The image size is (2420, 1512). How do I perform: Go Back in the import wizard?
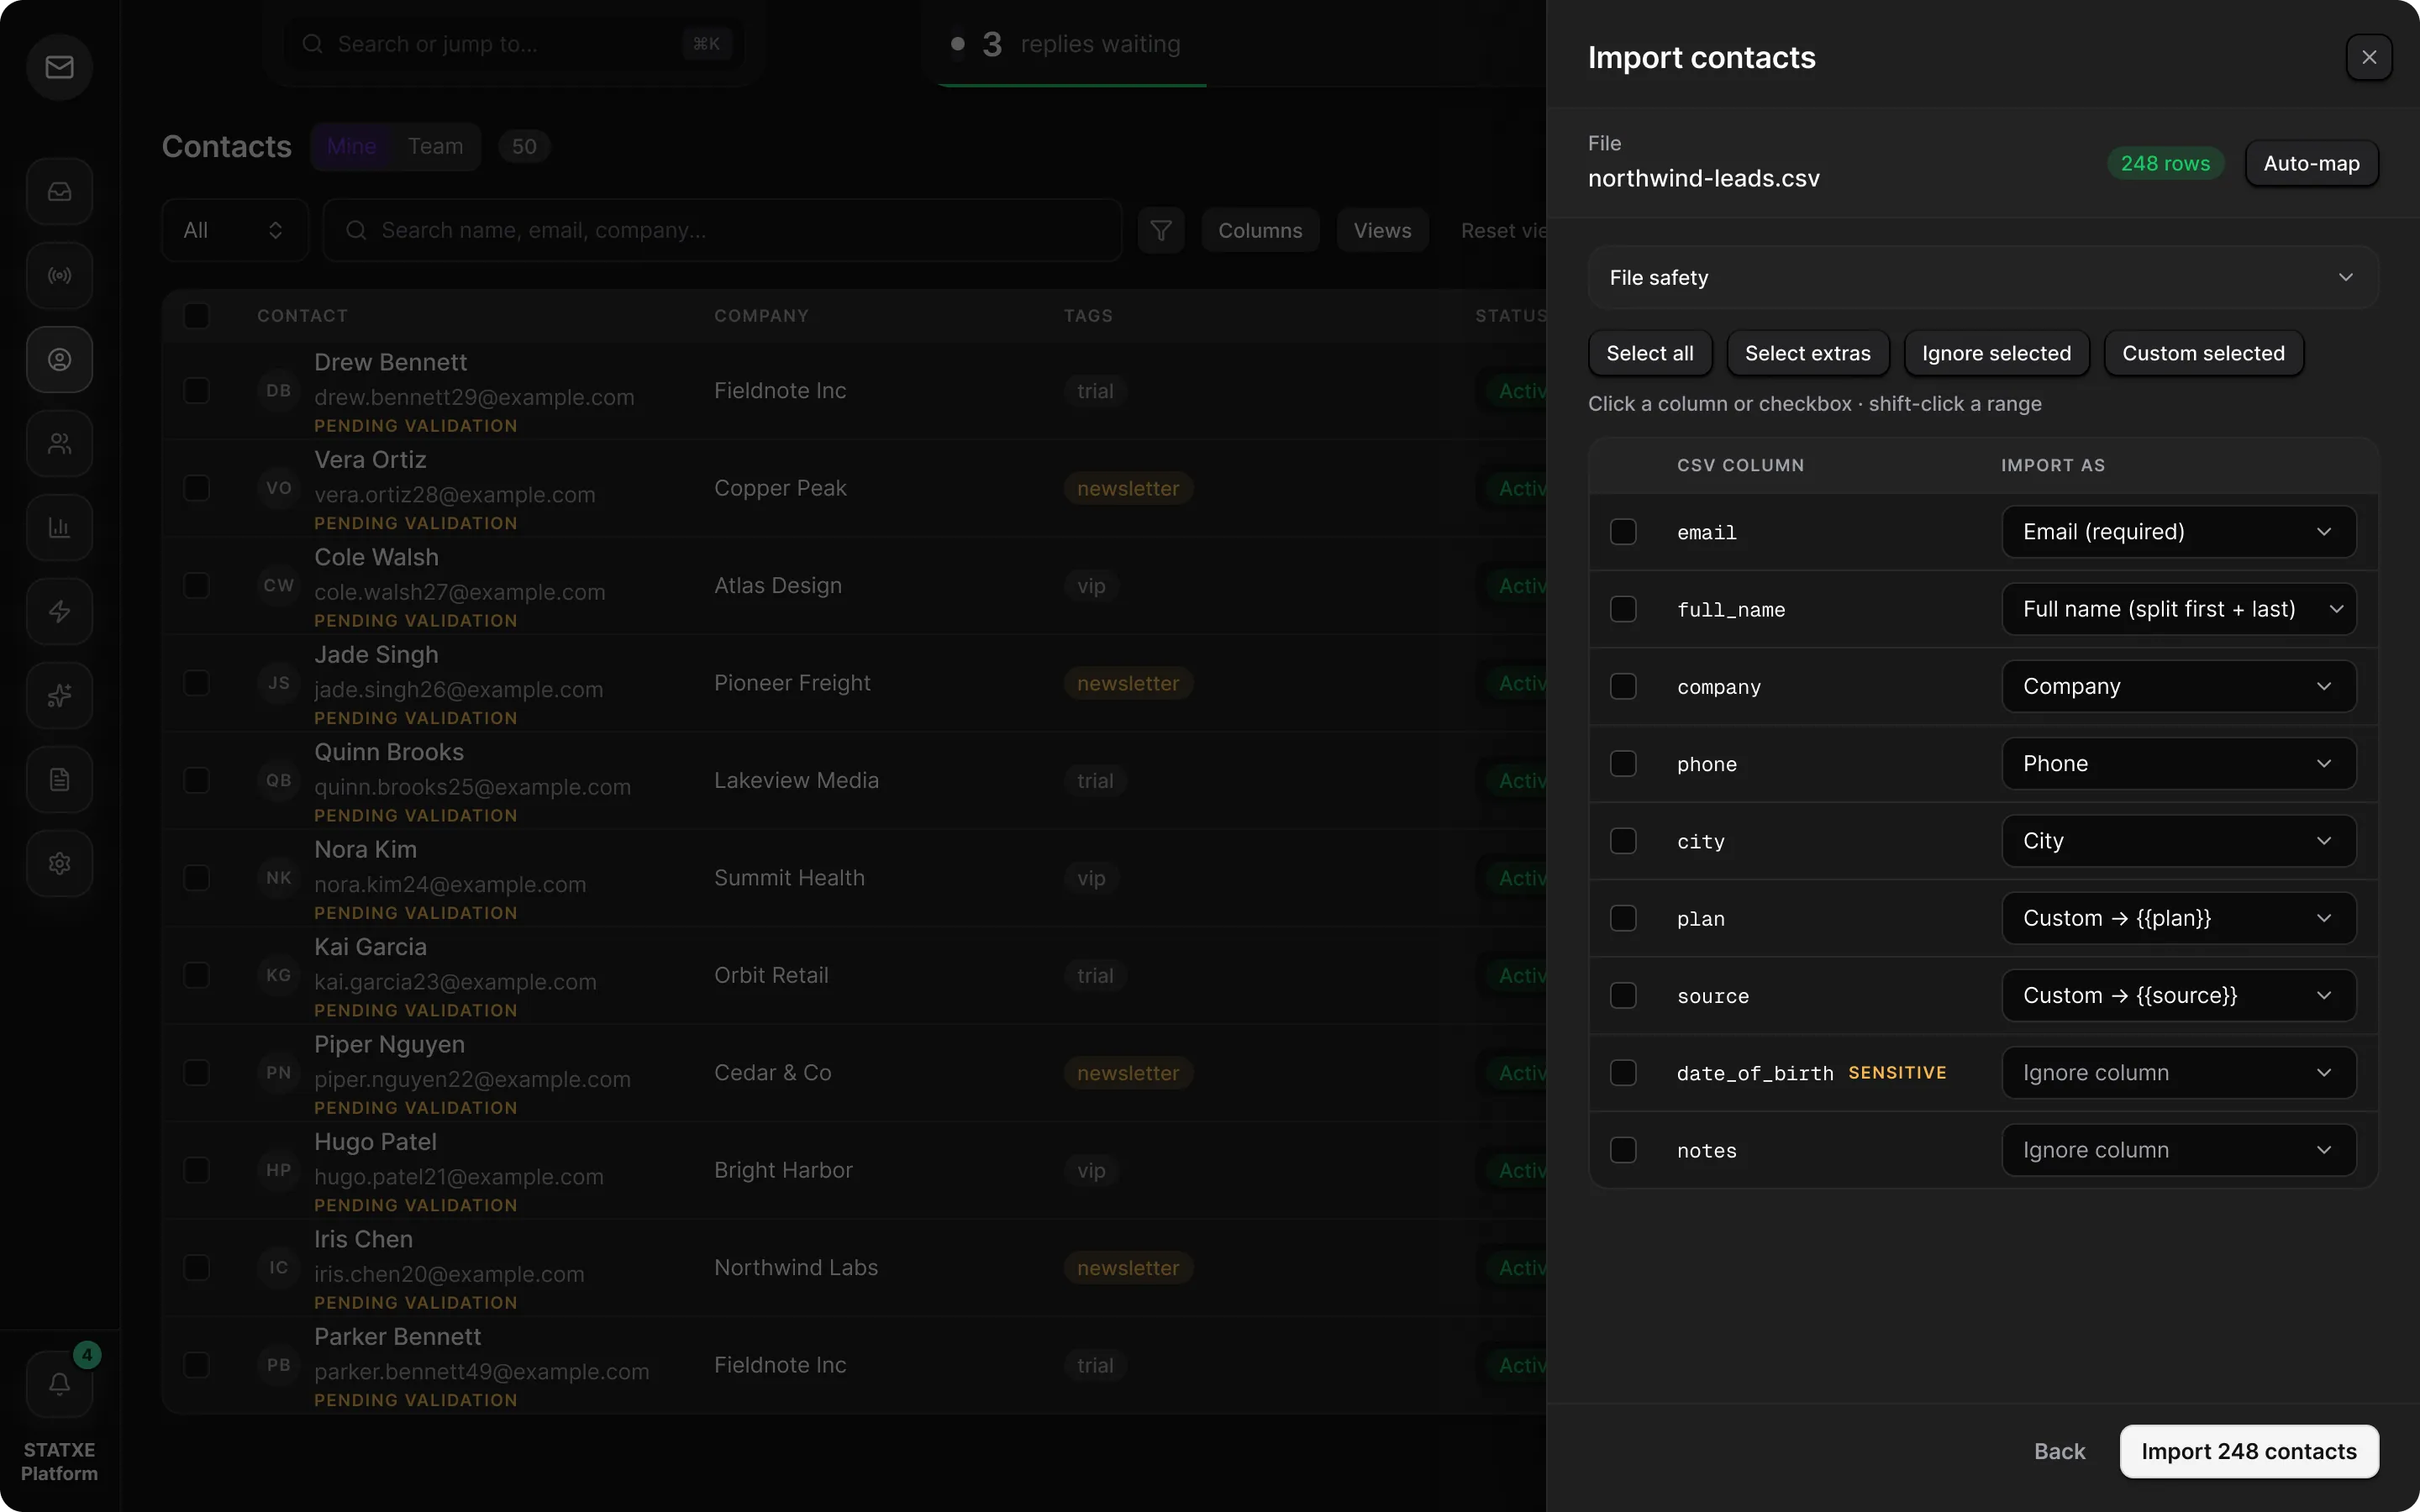2059,1451
